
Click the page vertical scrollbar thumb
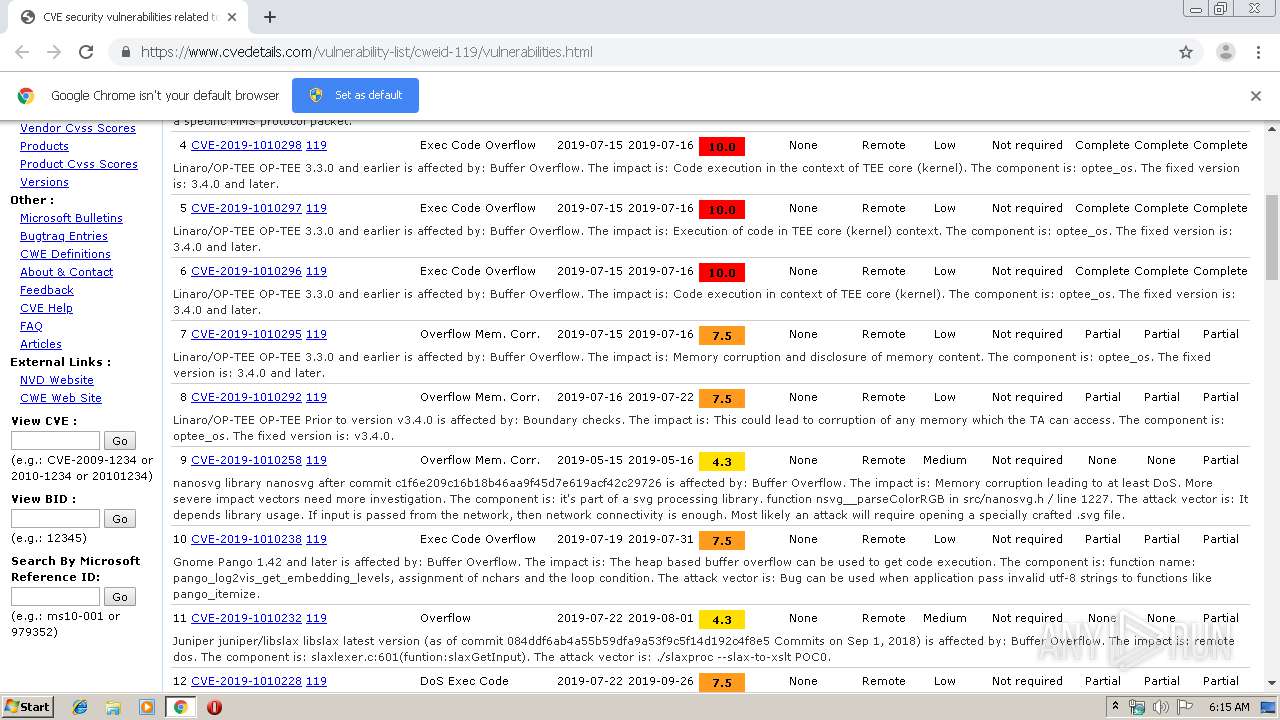click(1272, 237)
